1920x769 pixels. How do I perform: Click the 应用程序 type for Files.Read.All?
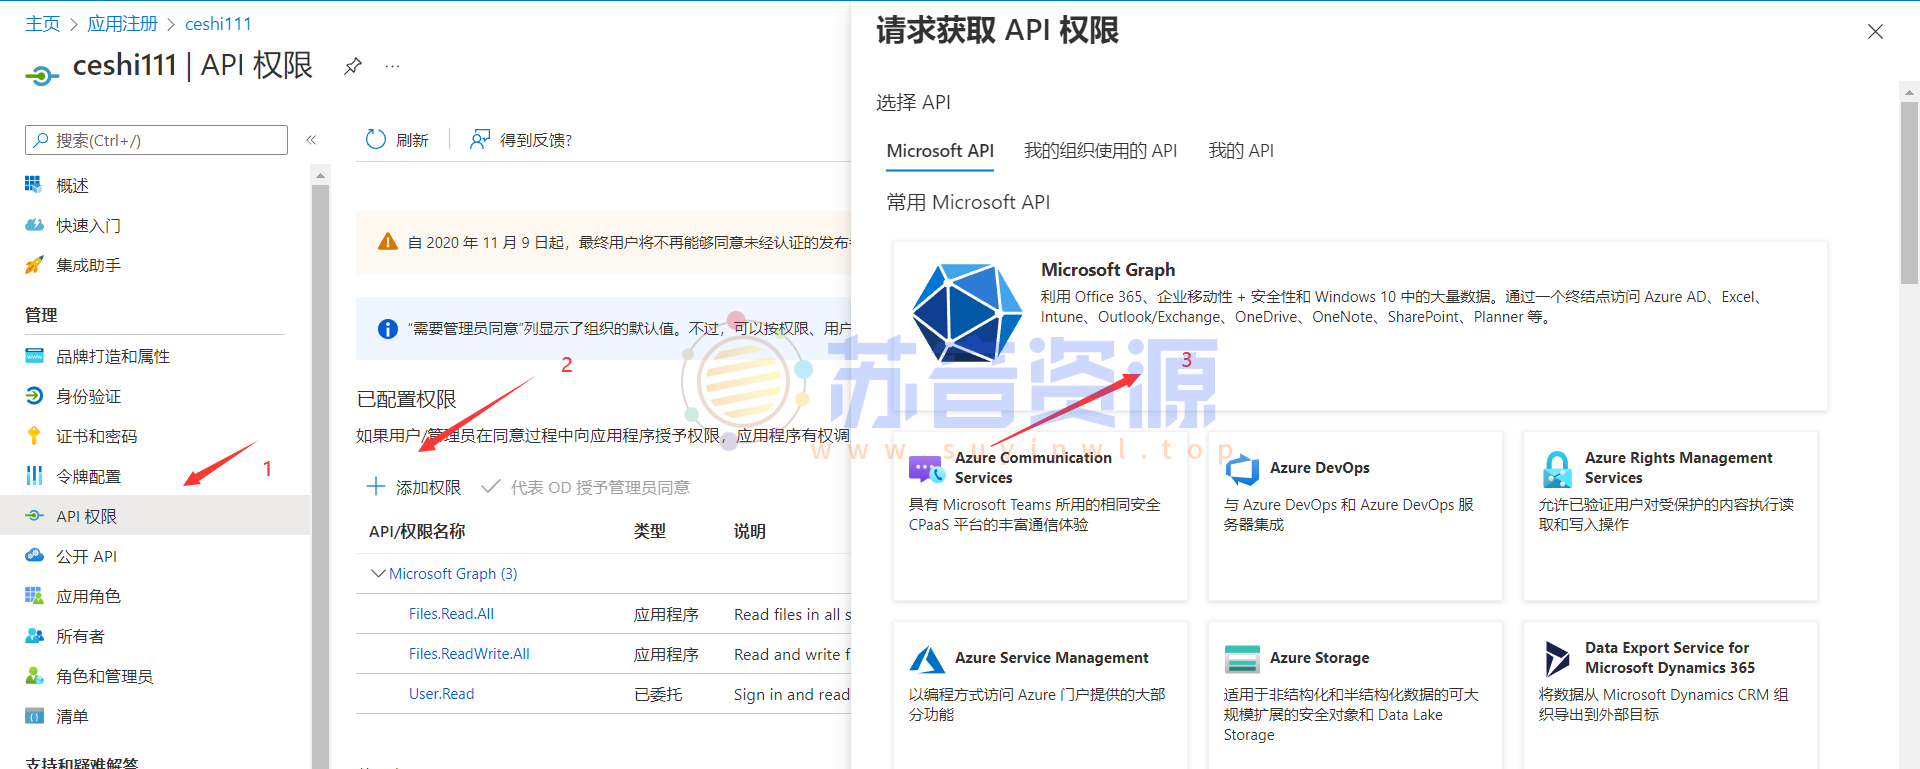666,614
